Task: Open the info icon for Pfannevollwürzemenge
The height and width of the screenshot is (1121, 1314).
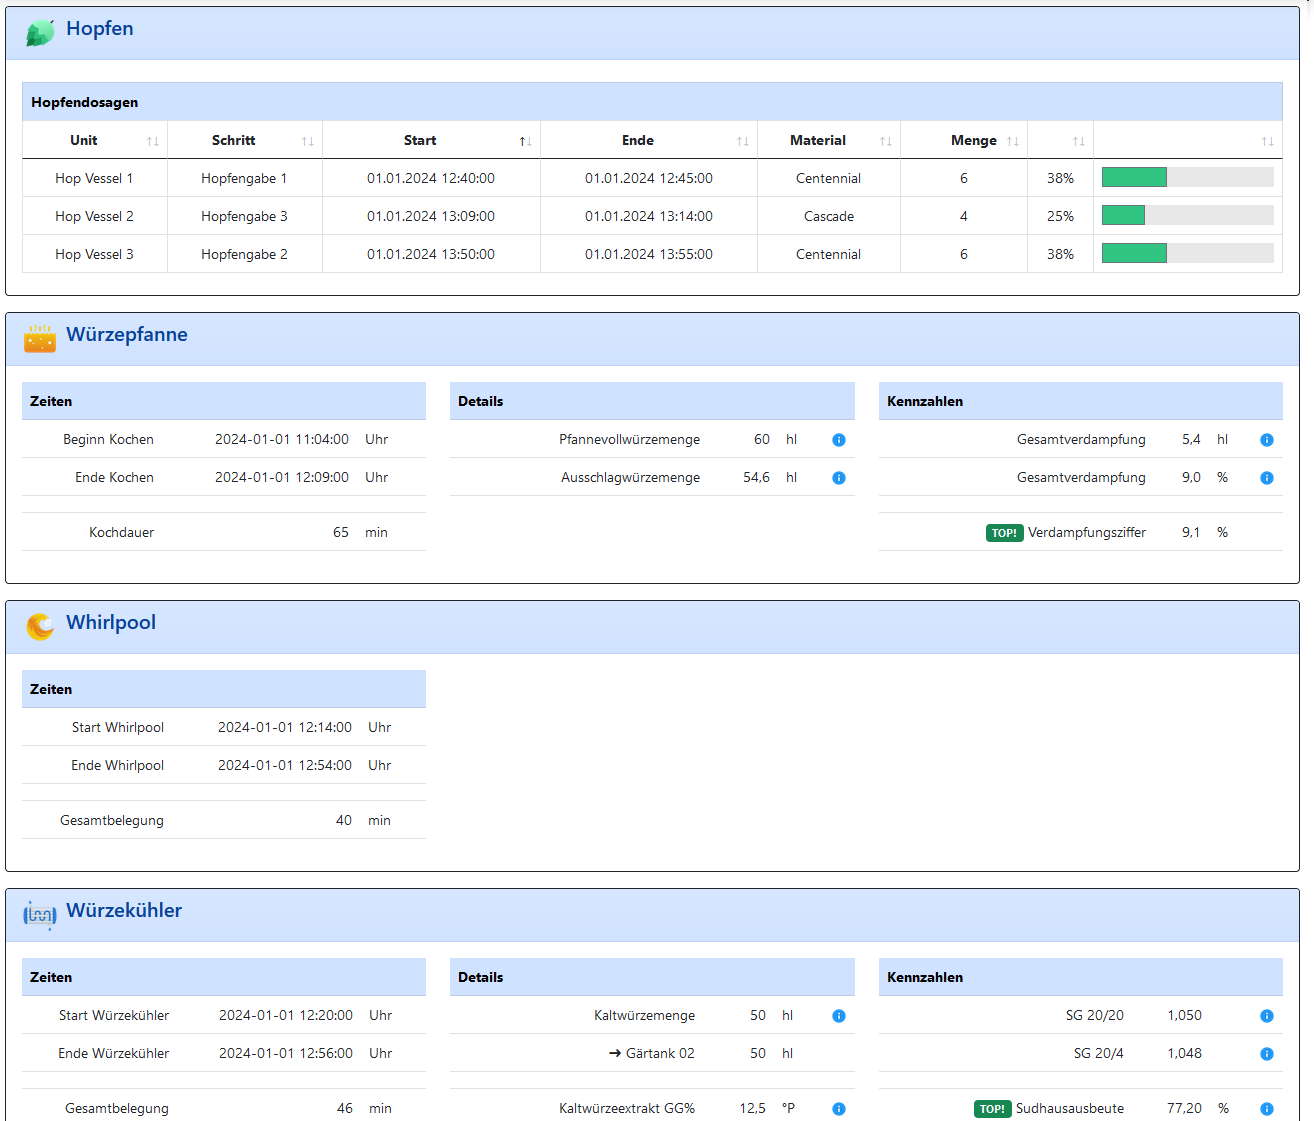Action: (839, 440)
